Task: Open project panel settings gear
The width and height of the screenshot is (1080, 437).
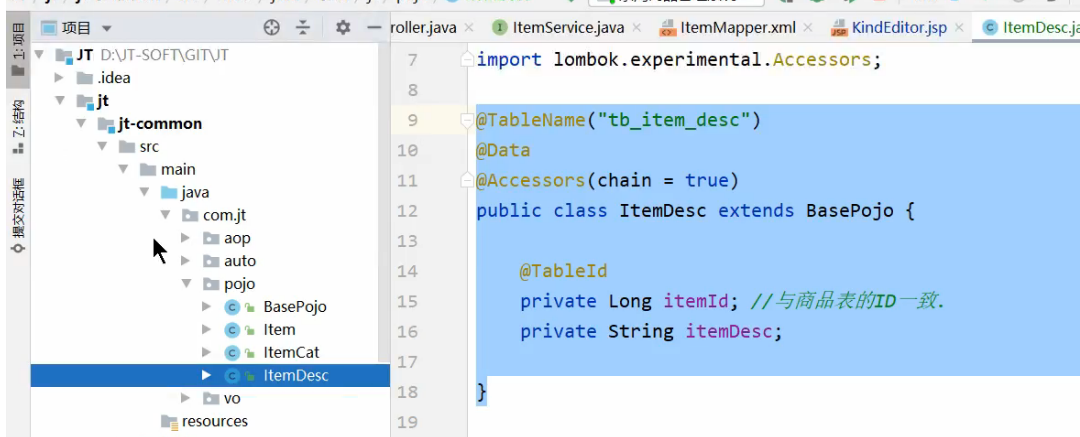Action: [x=342, y=28]
